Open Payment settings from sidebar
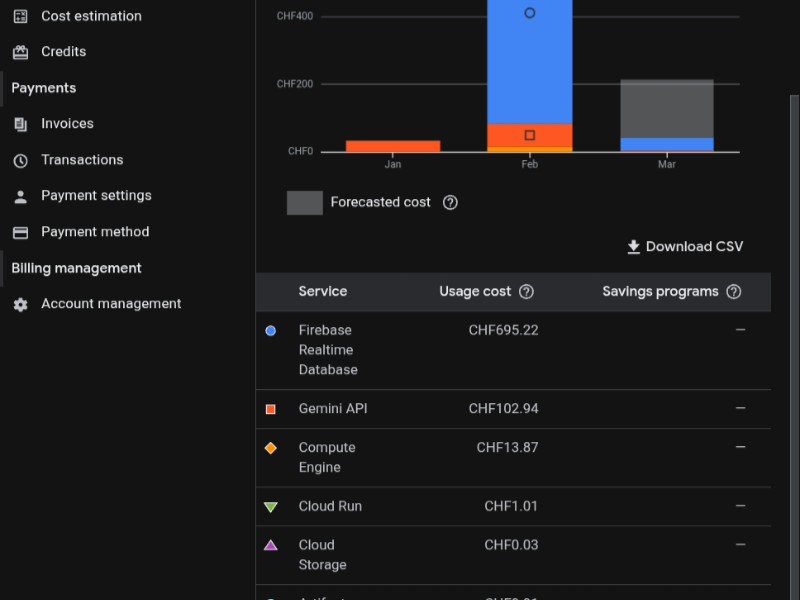800x600 pixels. pos(96,196)
